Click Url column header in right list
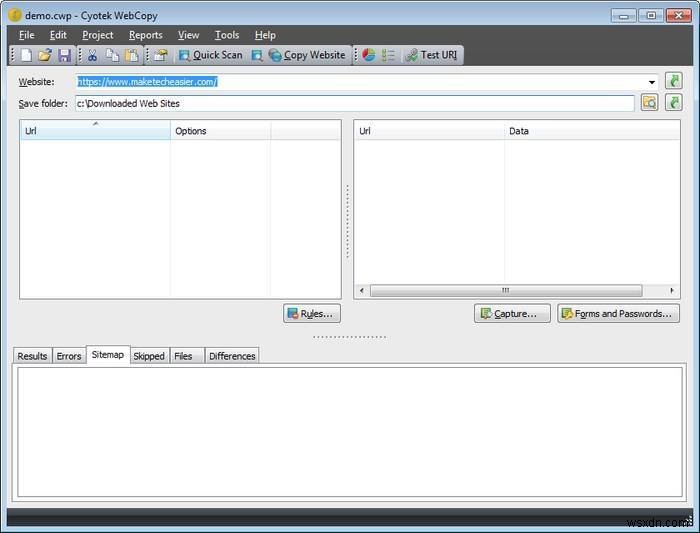The height and width of the screenshot is (533, 700). (429, 130)
